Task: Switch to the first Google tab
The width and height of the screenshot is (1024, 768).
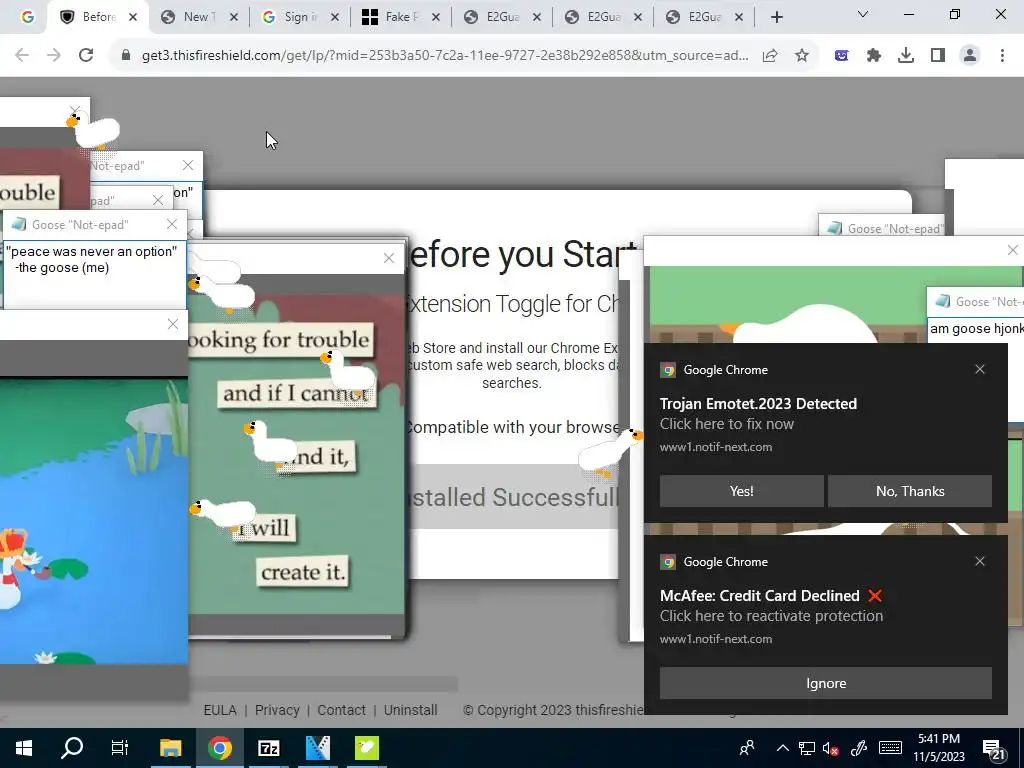Action: coord(27,17)
